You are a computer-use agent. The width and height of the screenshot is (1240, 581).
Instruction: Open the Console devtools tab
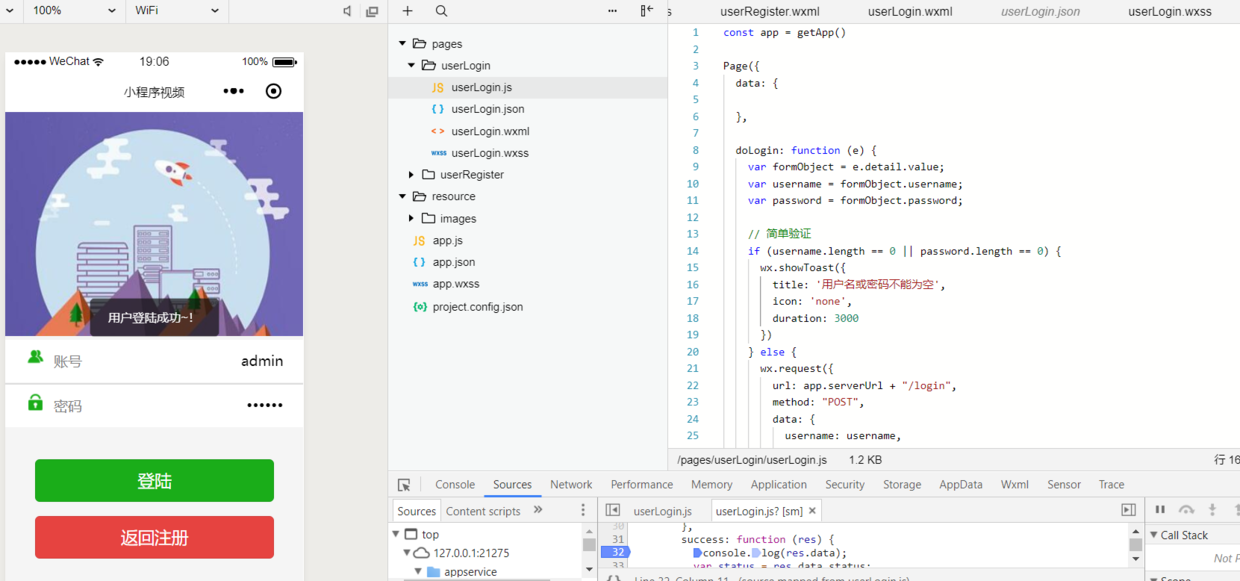coord(455,485)
